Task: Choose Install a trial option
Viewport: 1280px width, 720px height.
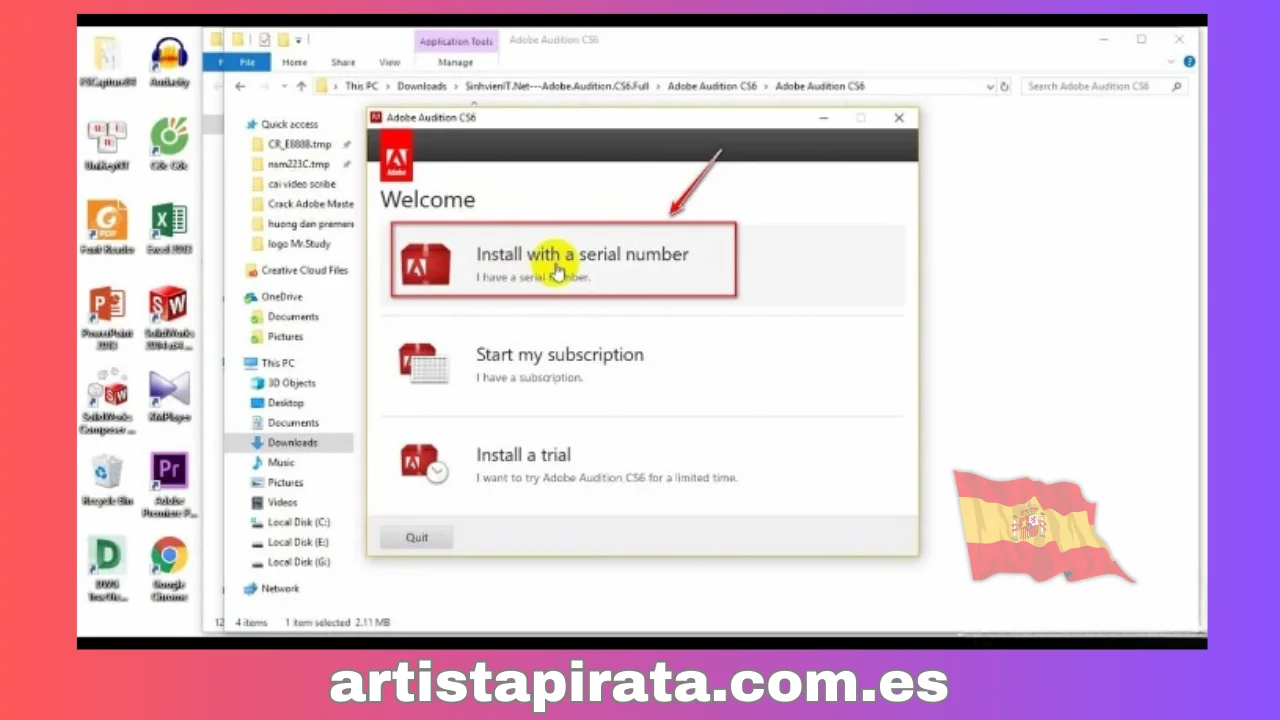Action: click(642, 465)
